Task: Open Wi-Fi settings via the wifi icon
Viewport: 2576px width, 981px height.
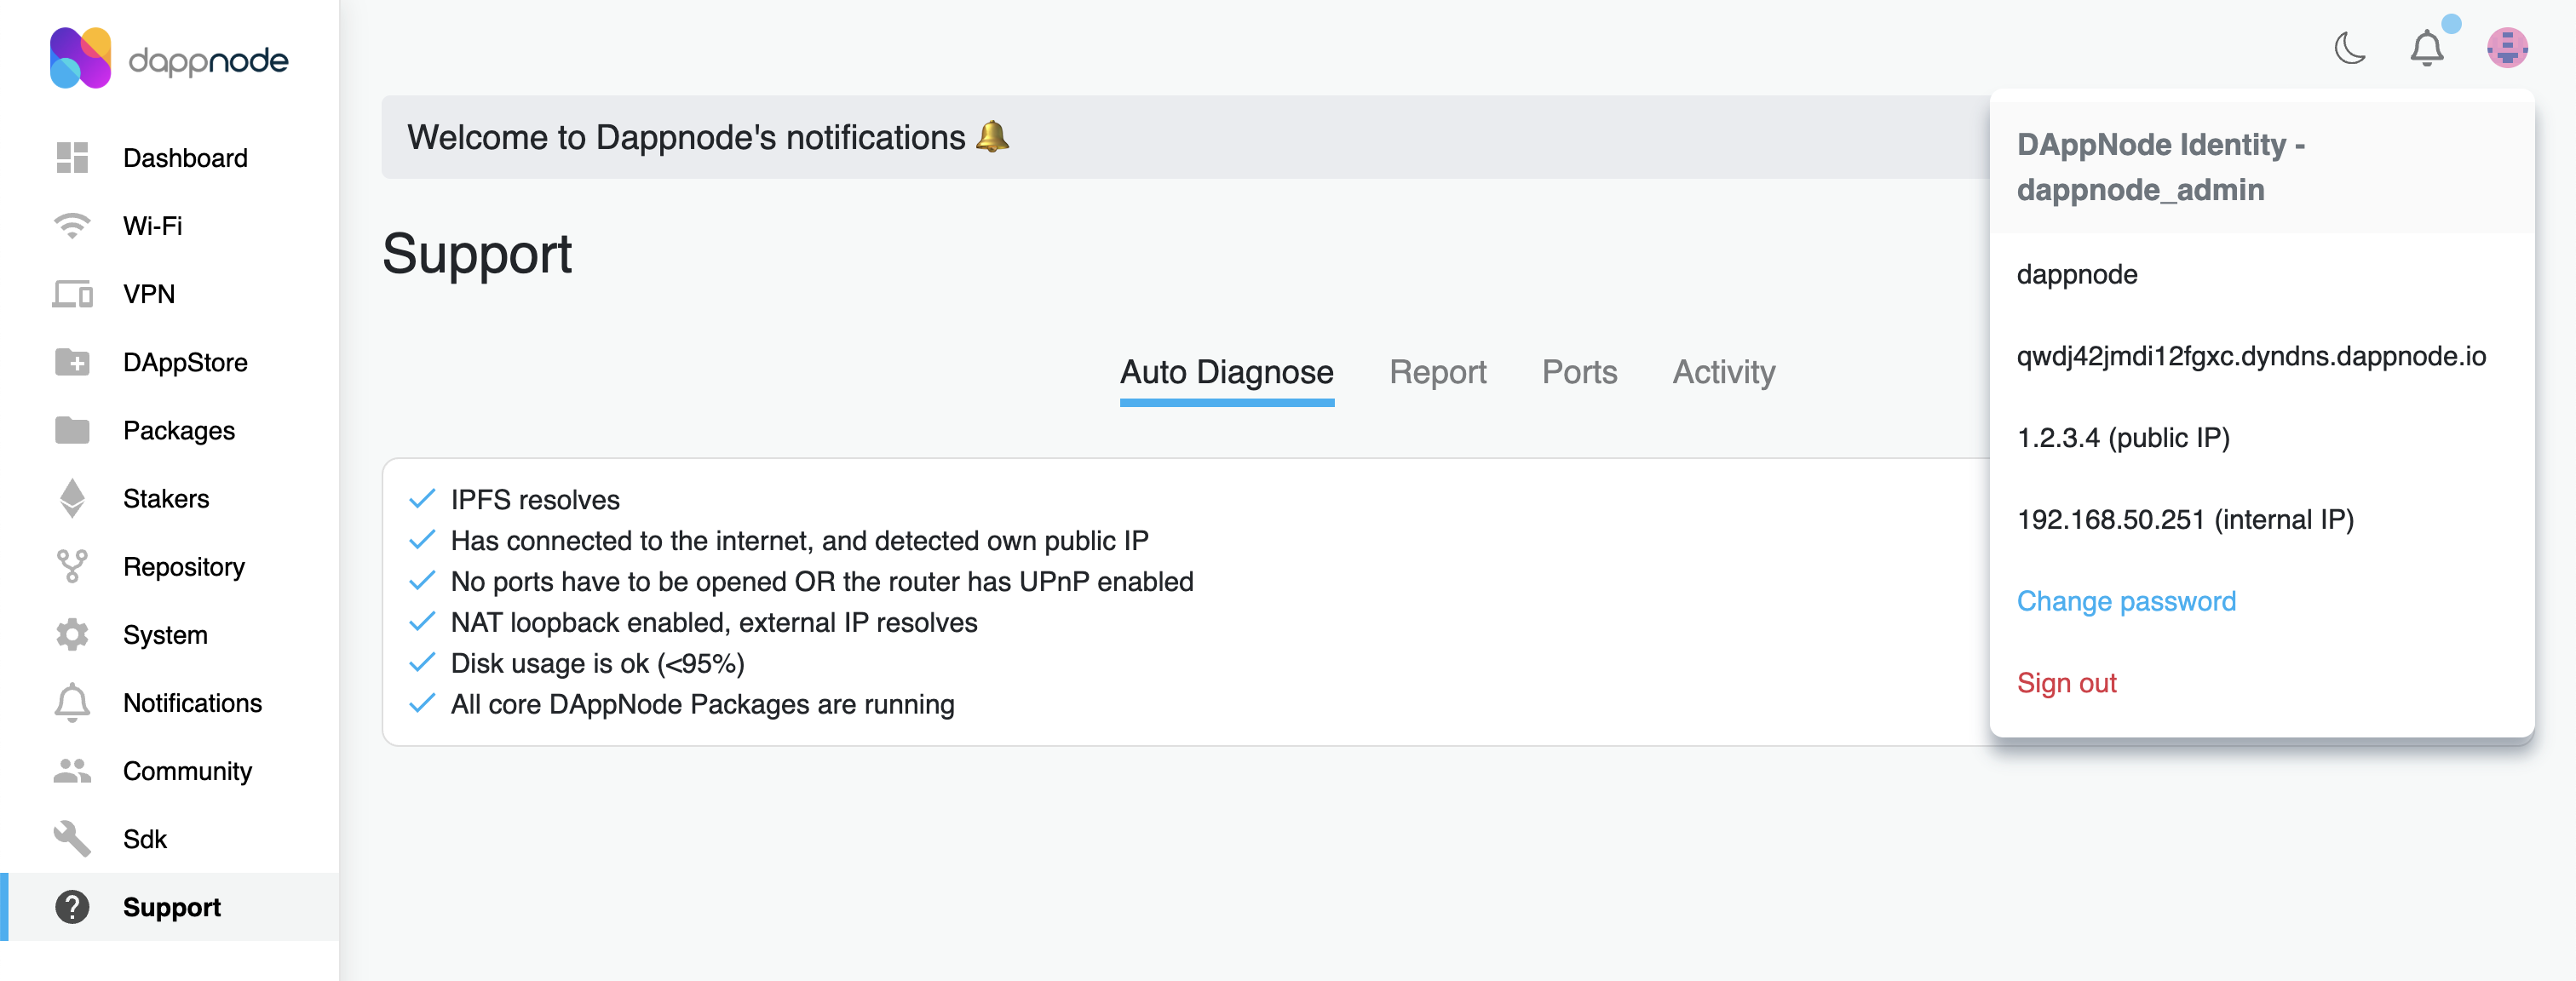Action: [x=72, y=226]
